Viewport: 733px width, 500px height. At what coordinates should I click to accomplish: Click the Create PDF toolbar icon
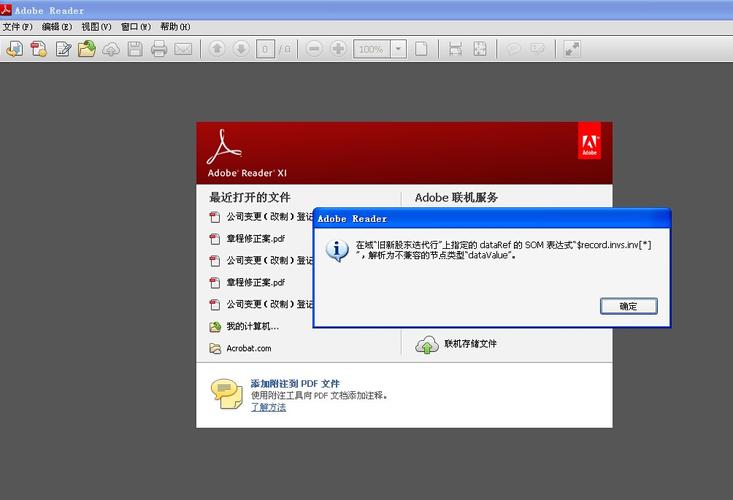coord(39,49)
